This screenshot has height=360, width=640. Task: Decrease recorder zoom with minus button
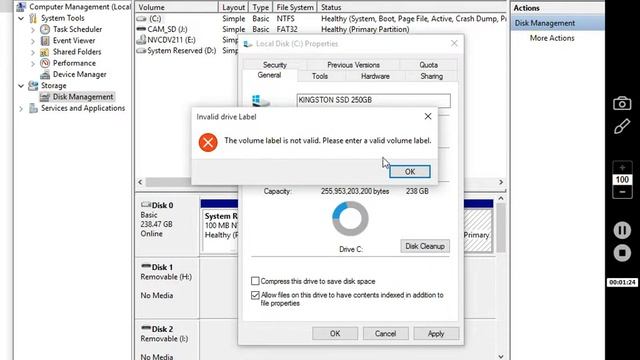(622, 192)
